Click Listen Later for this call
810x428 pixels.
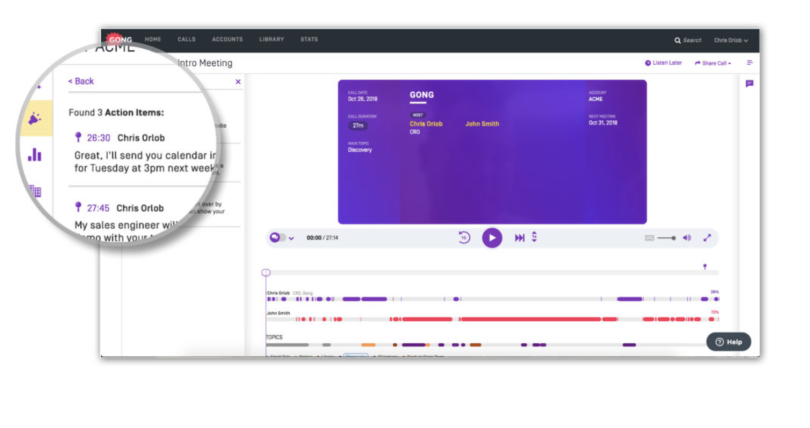[x=663, y=63]
